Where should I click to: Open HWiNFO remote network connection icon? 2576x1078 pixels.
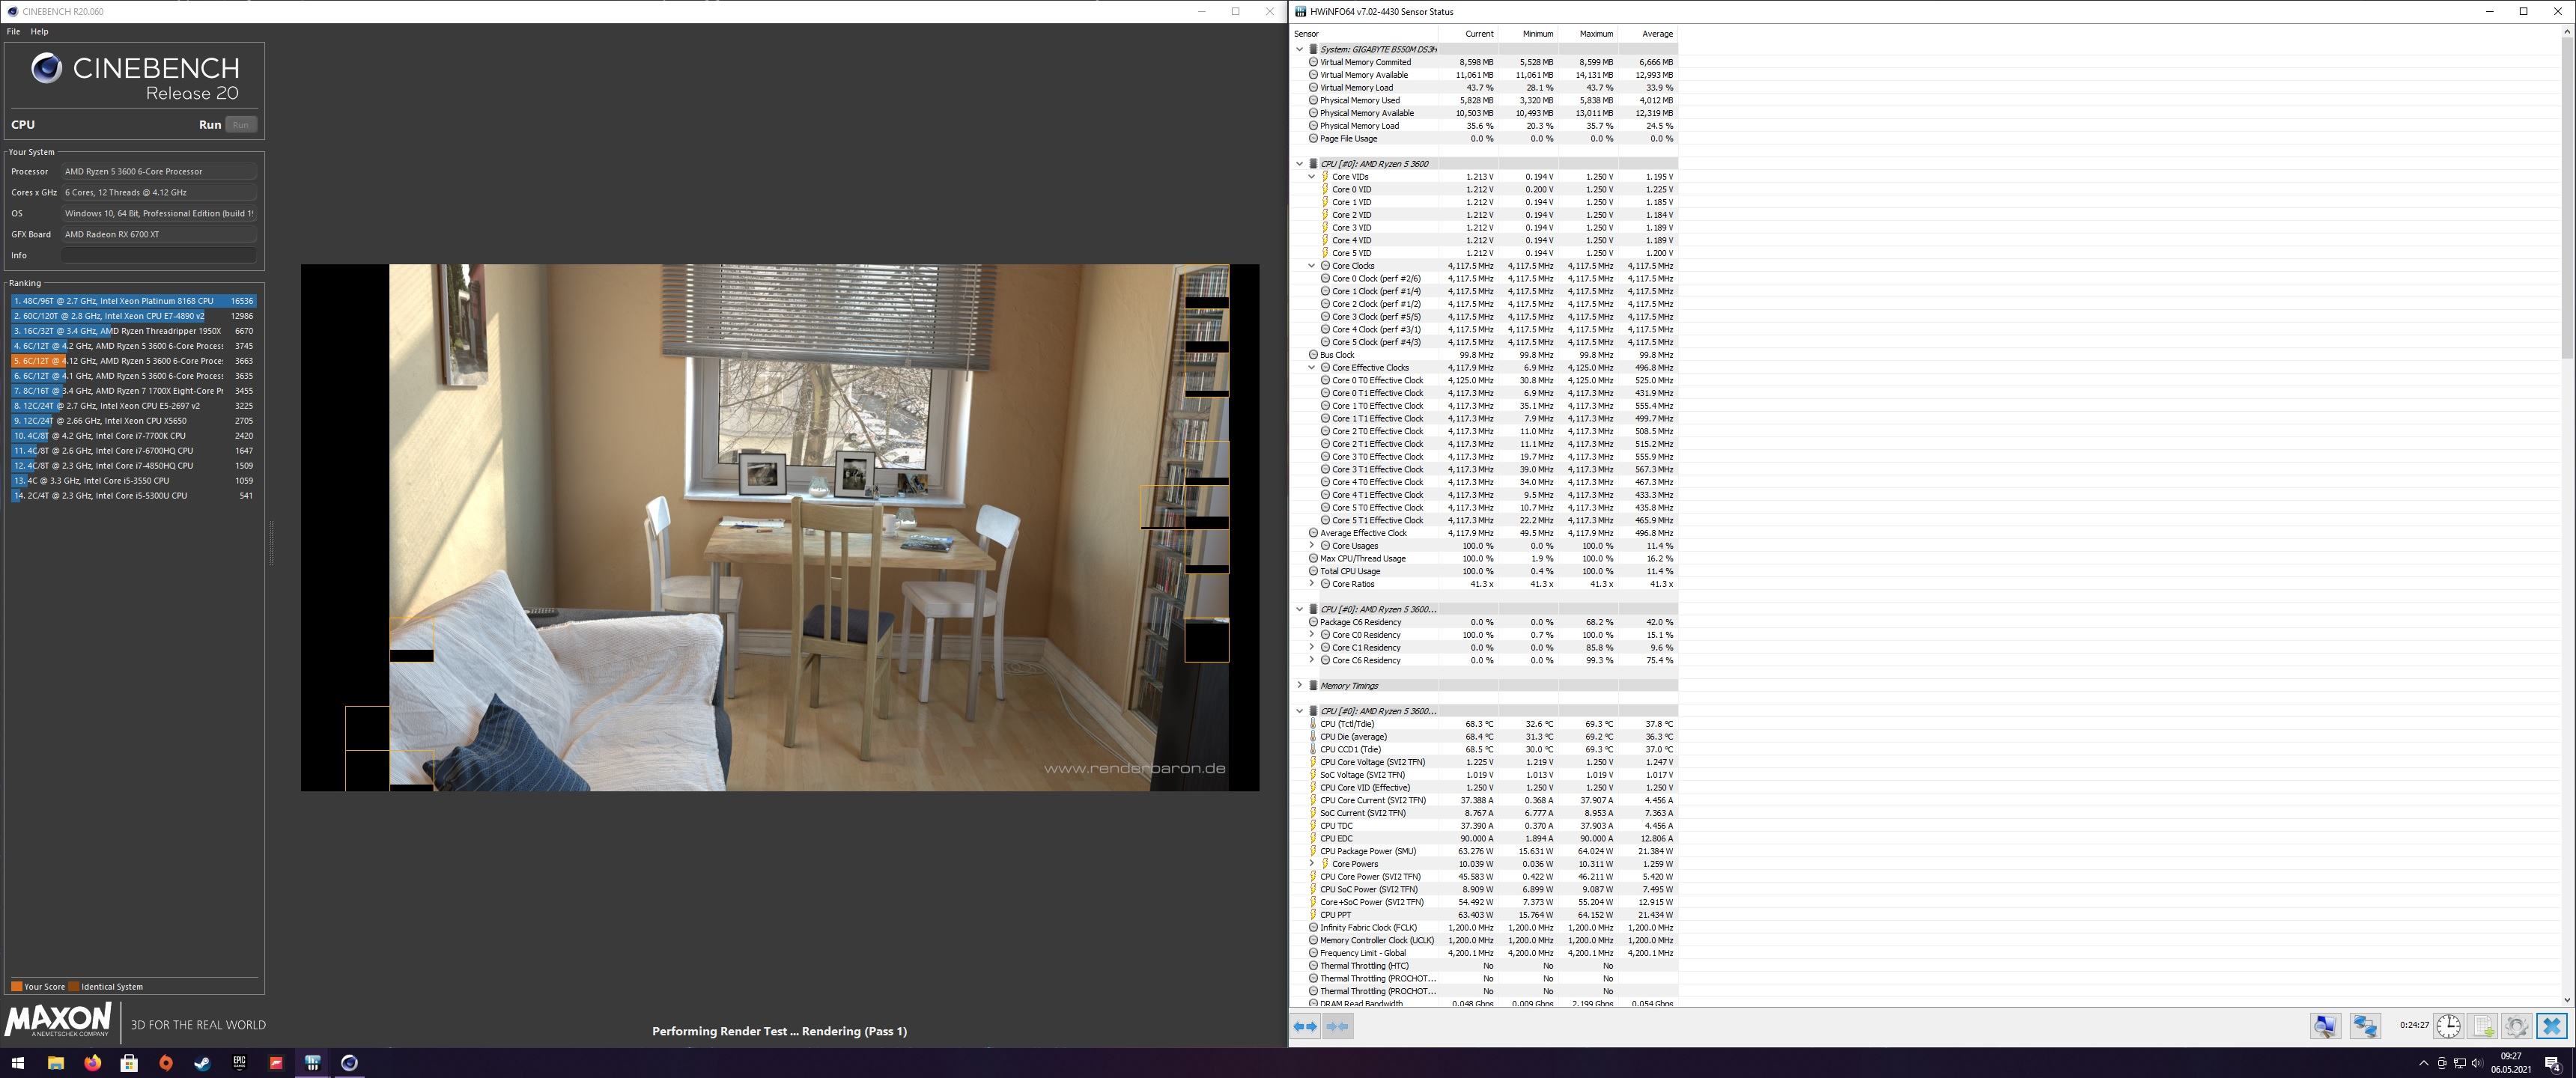coord(2365,1026)
